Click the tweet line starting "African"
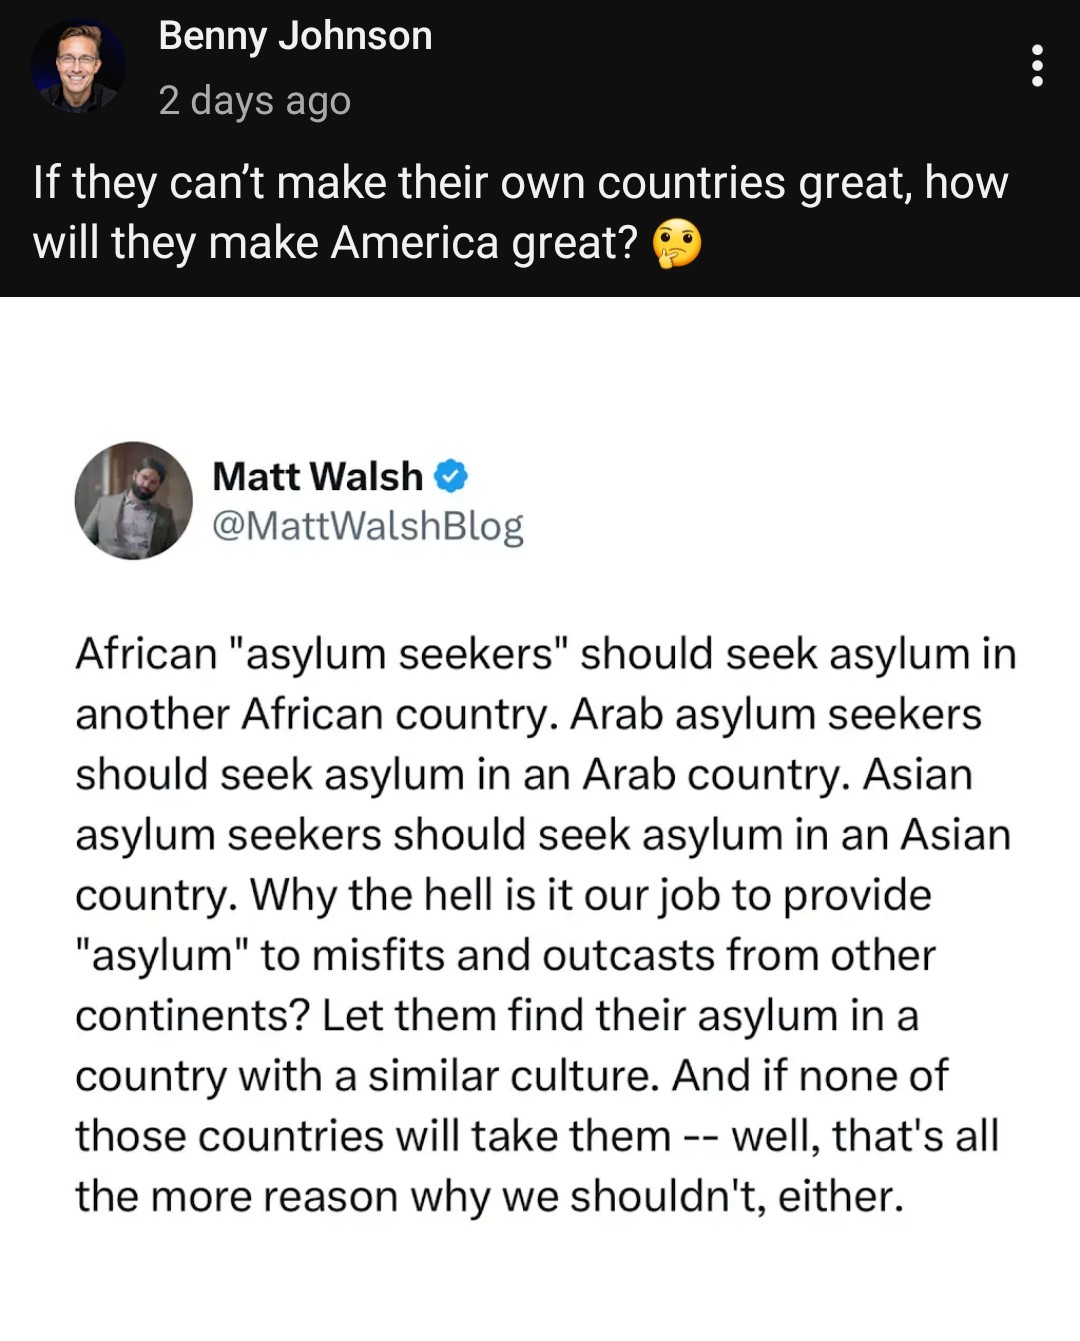This screenshot has height=1341, width=1080. tap(545, 654)
